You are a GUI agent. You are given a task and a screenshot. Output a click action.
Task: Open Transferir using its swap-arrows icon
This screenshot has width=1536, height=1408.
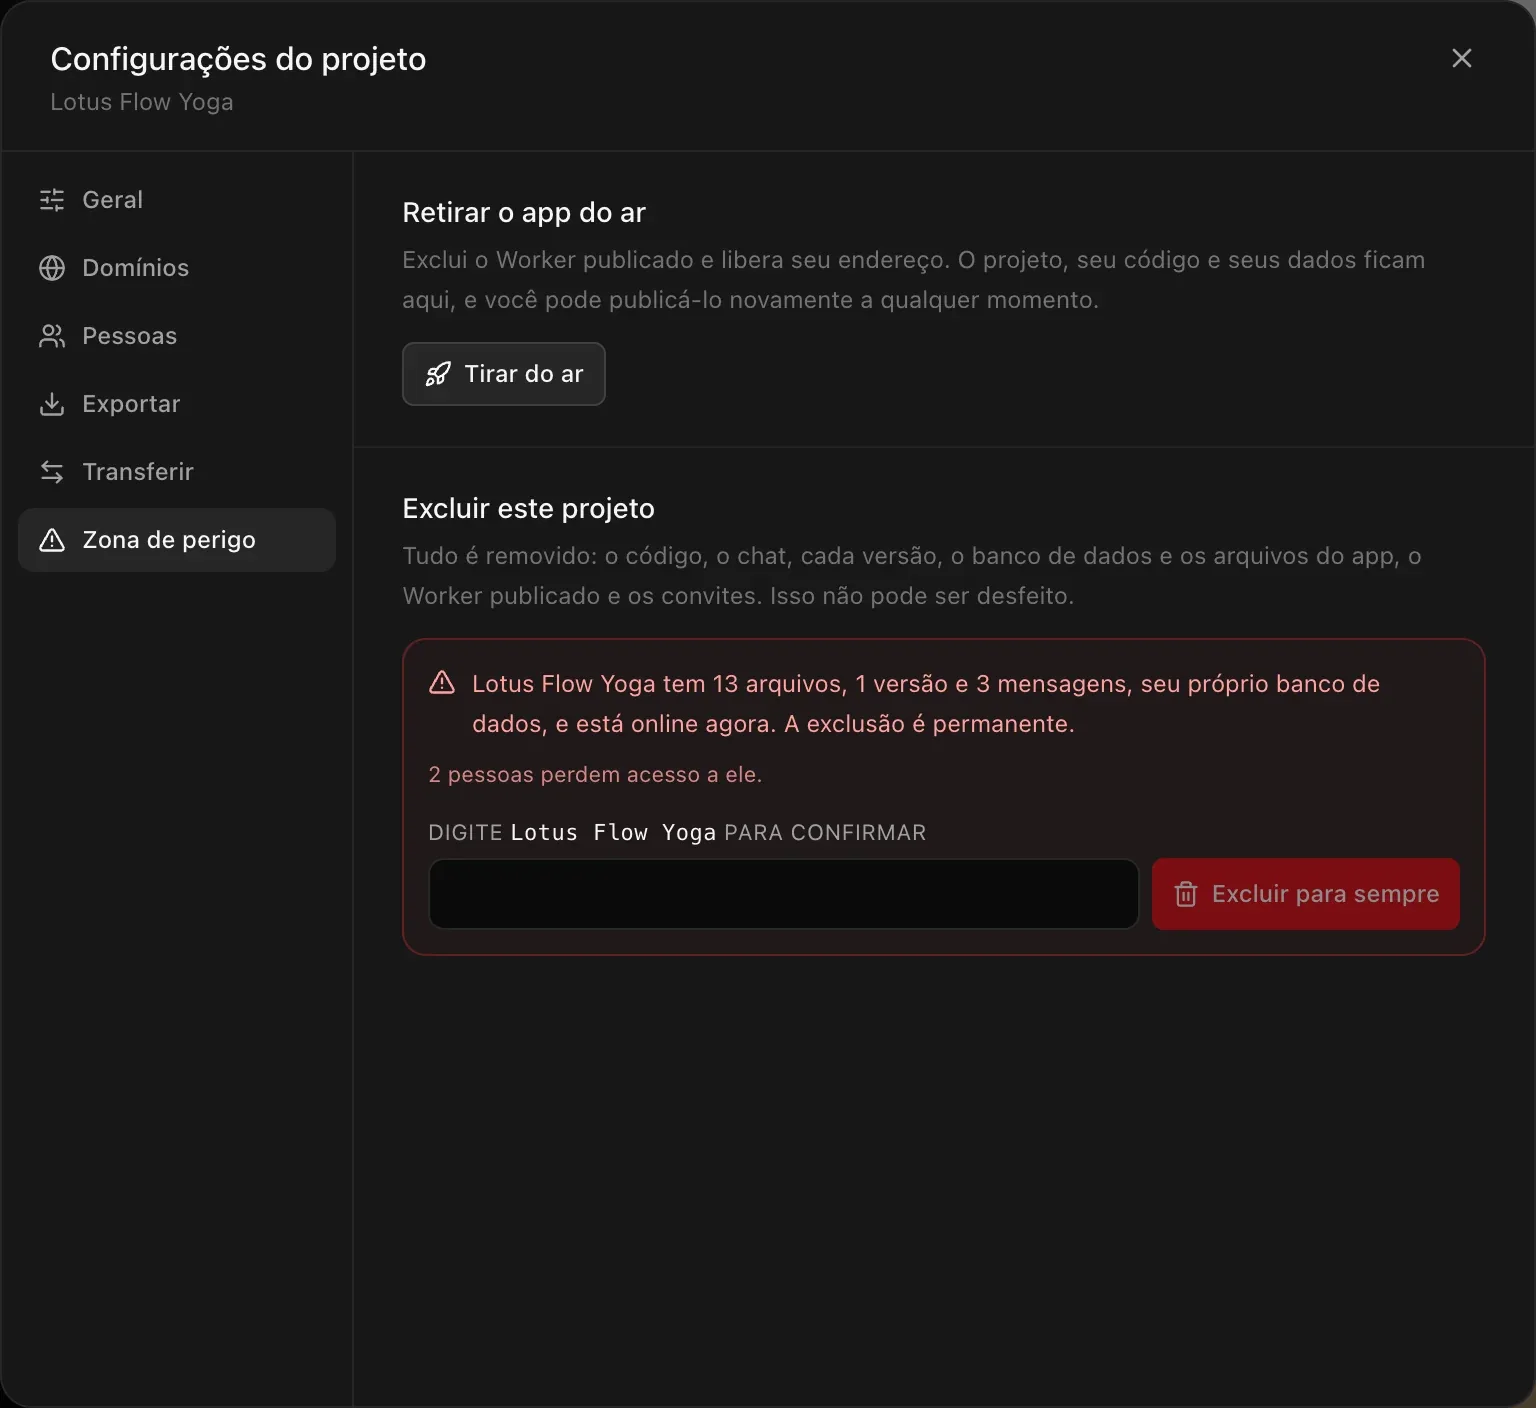coord(52,472)
